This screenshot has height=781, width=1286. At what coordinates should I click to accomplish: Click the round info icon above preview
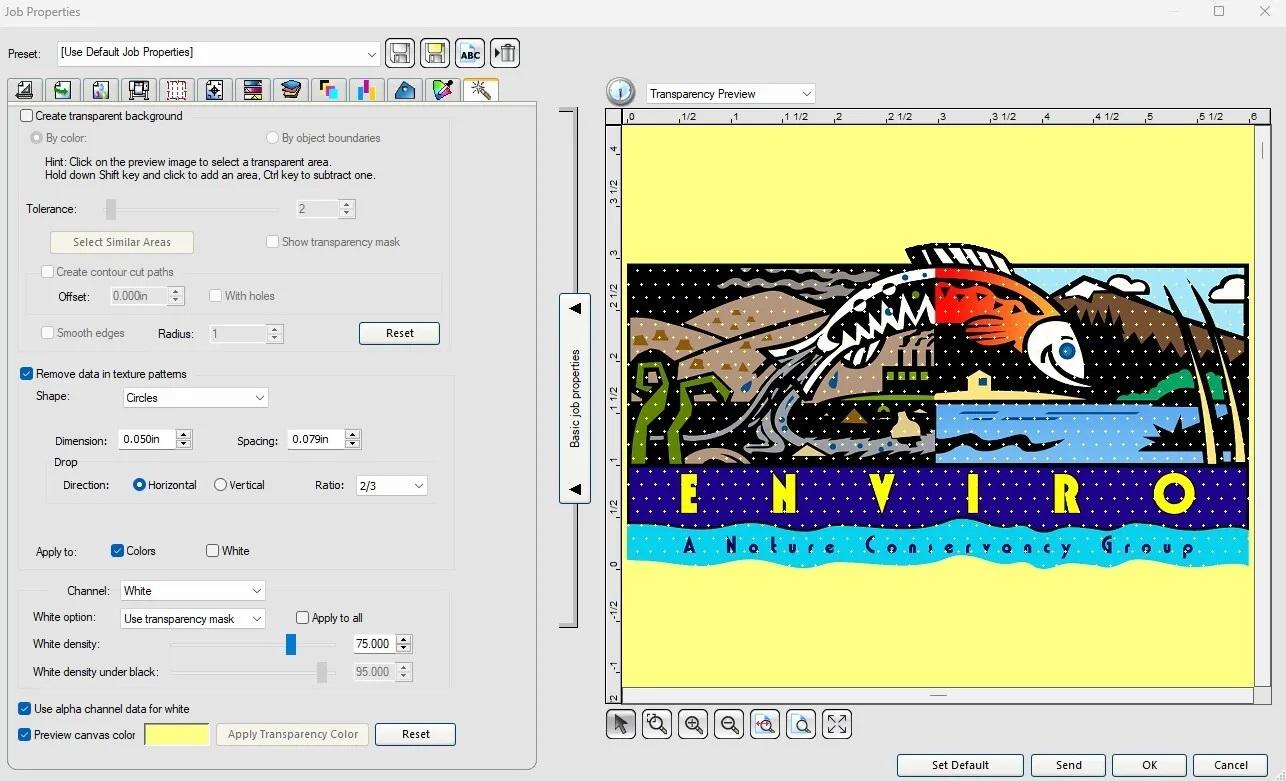point(621,93)
